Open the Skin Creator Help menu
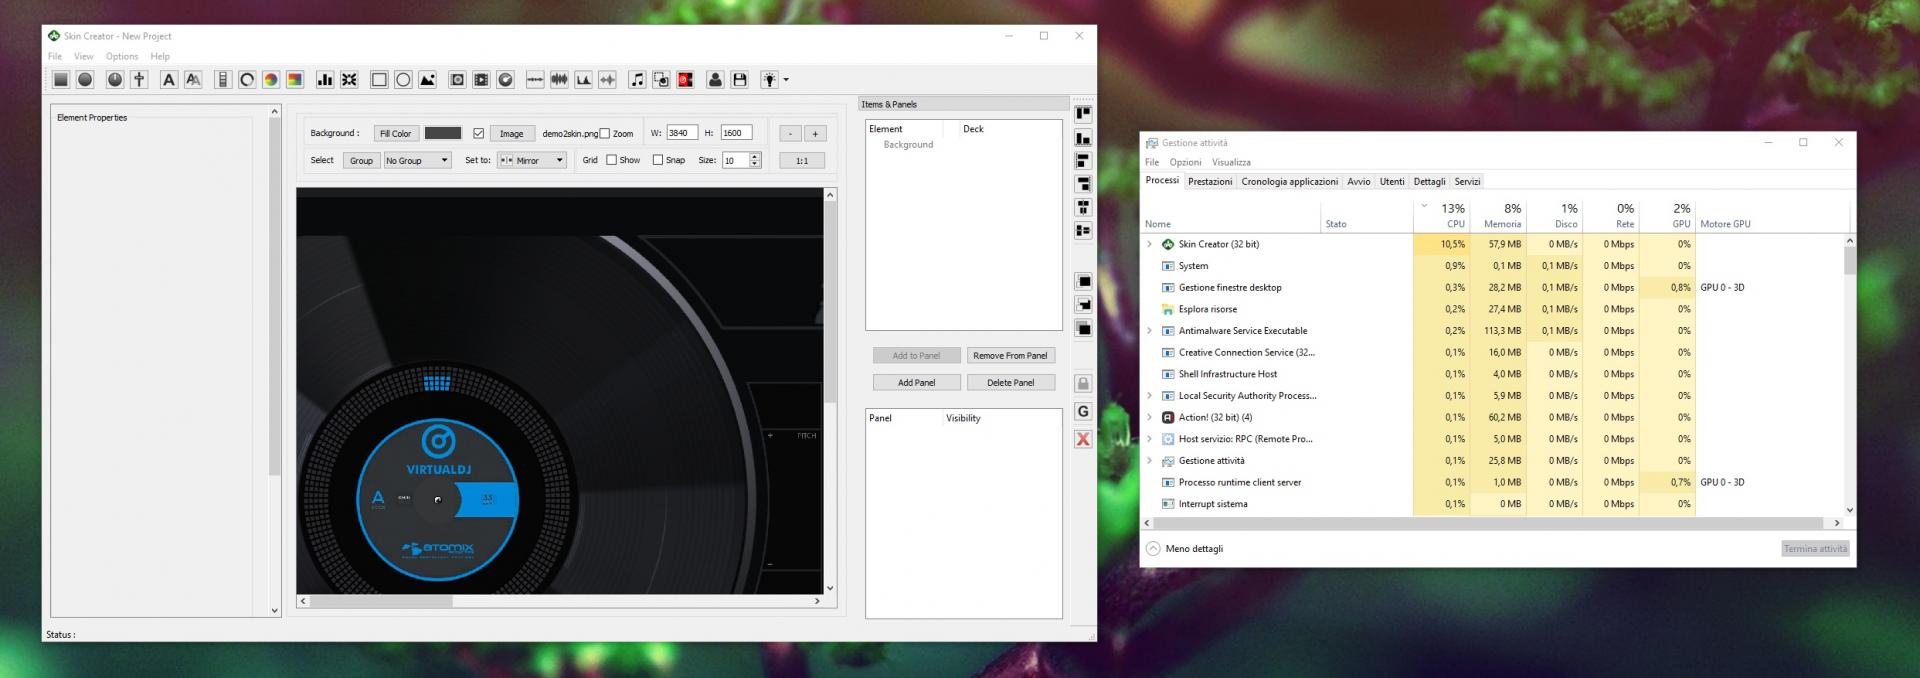The image size is (1920, 678). 160,57
